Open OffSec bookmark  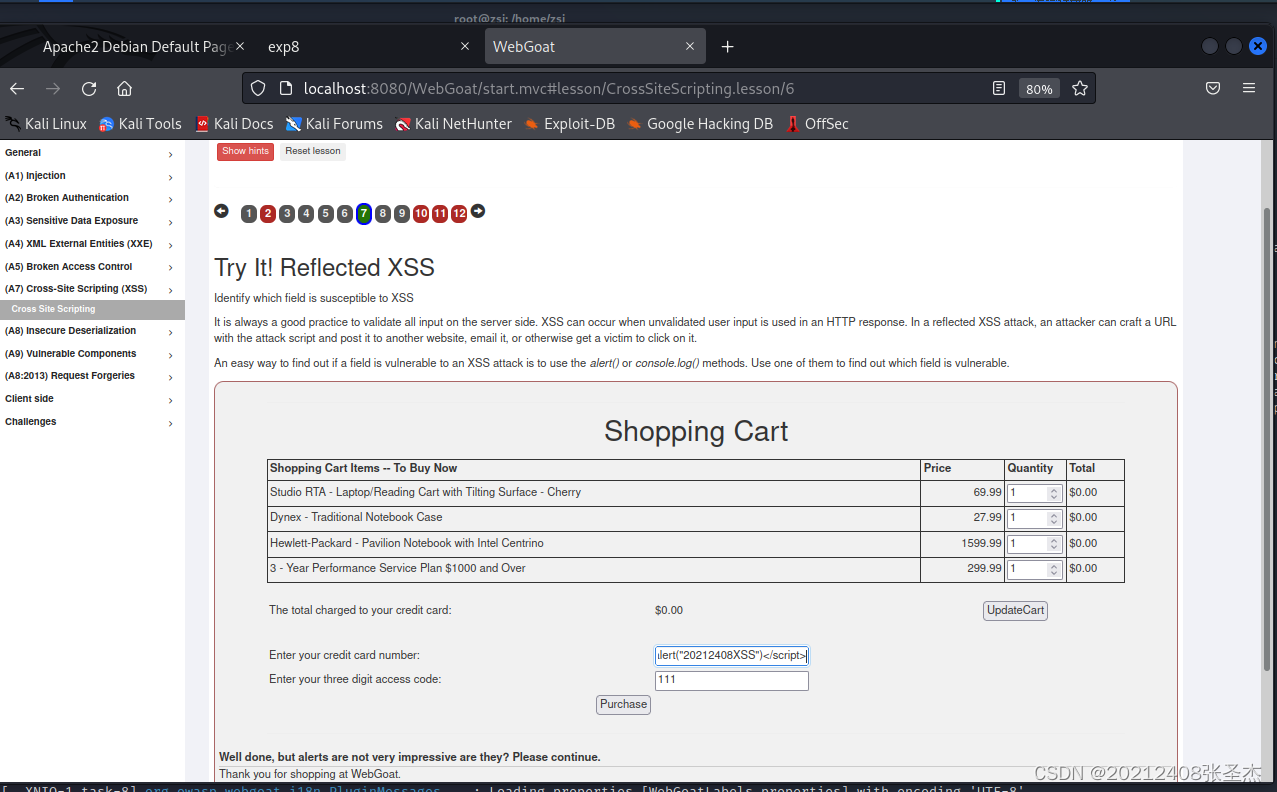(817, 124)
